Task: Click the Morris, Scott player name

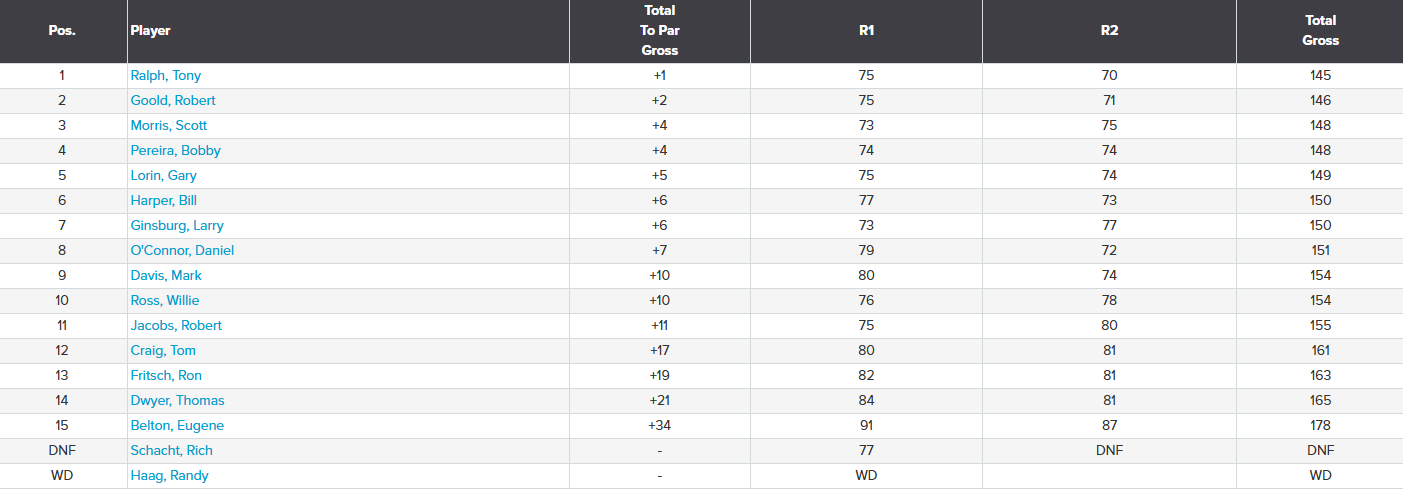Action: pyautogui.click(x=169, y=125)
